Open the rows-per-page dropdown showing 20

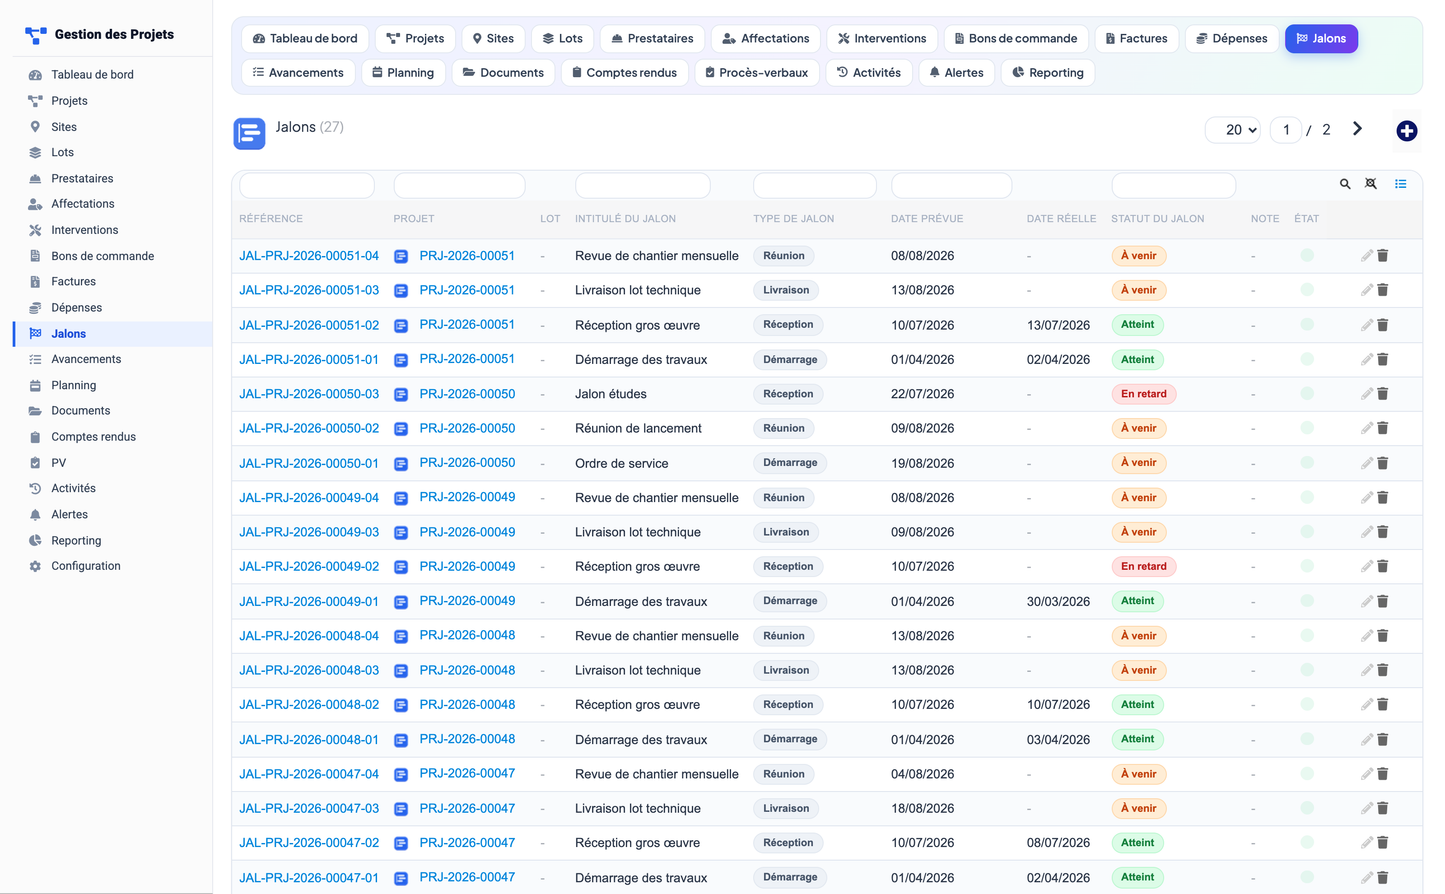tap(1233, 130)
